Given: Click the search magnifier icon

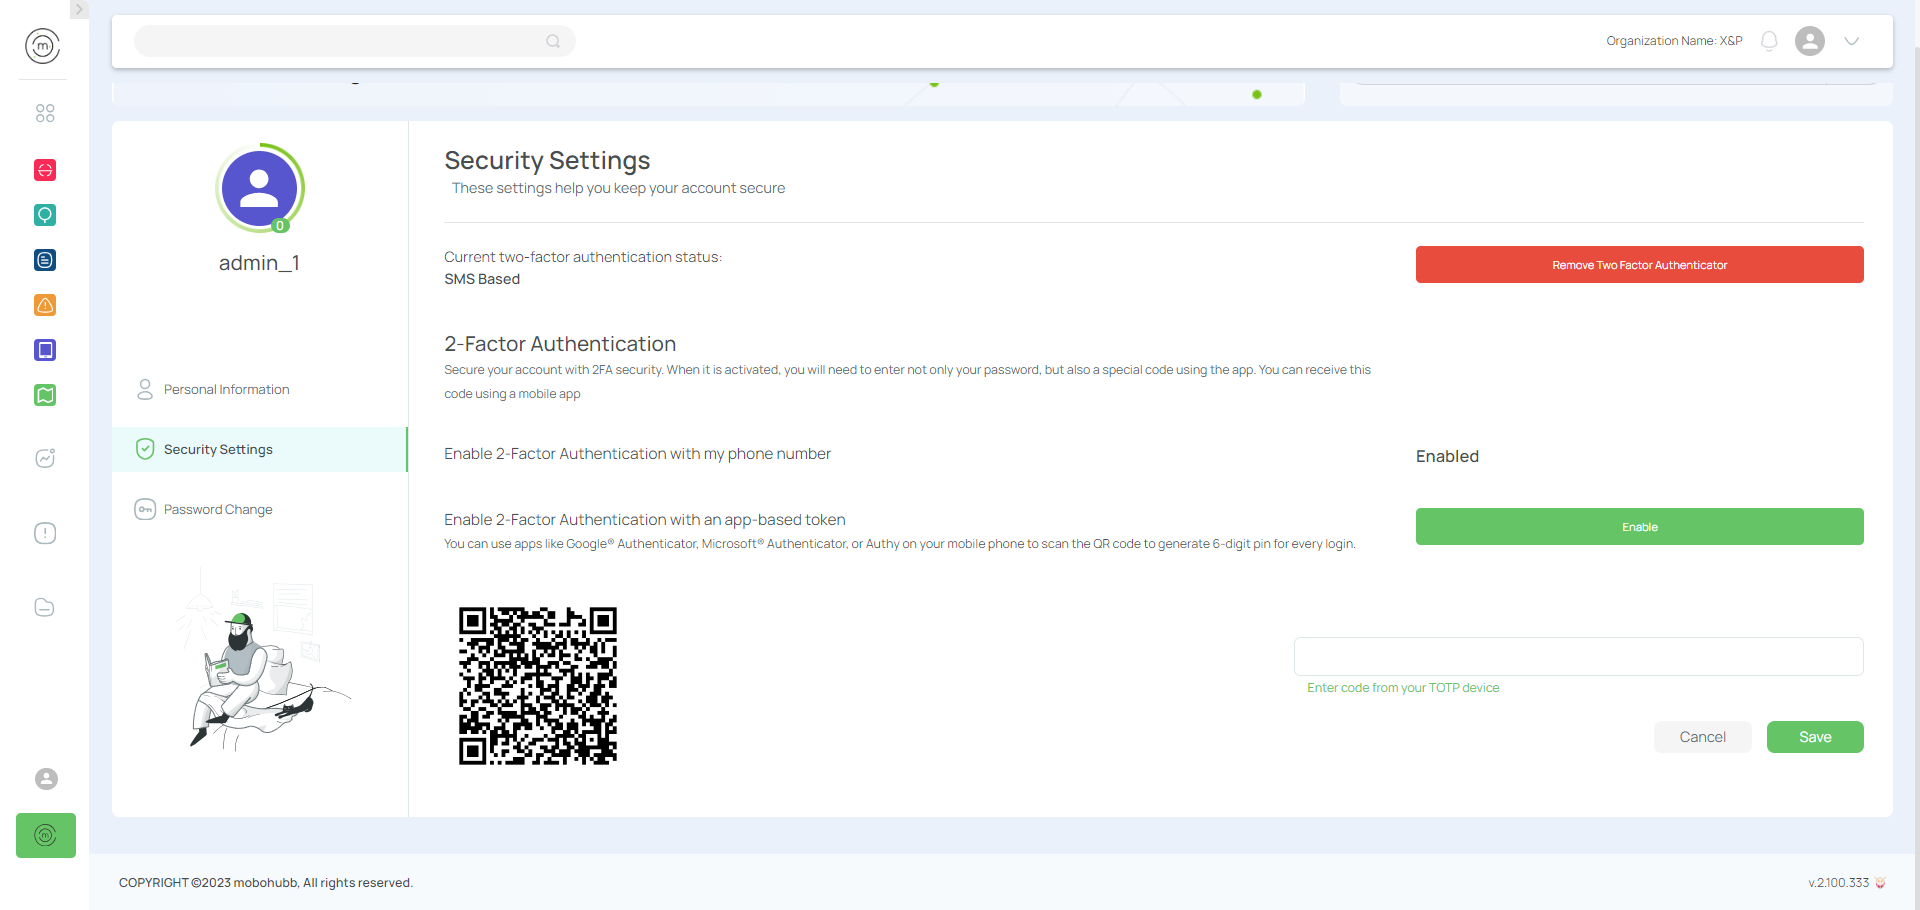Looking at the screenshot, I should pyautogui.click(x=553, y=41).
